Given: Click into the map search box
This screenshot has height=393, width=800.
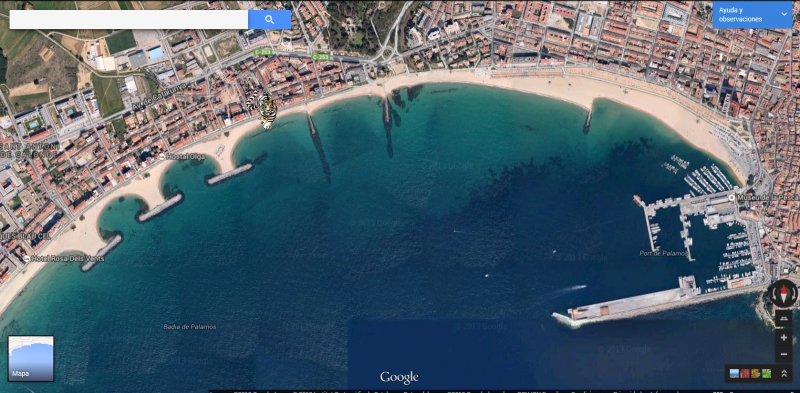Looking at the screenshot, I should point(129,20).
